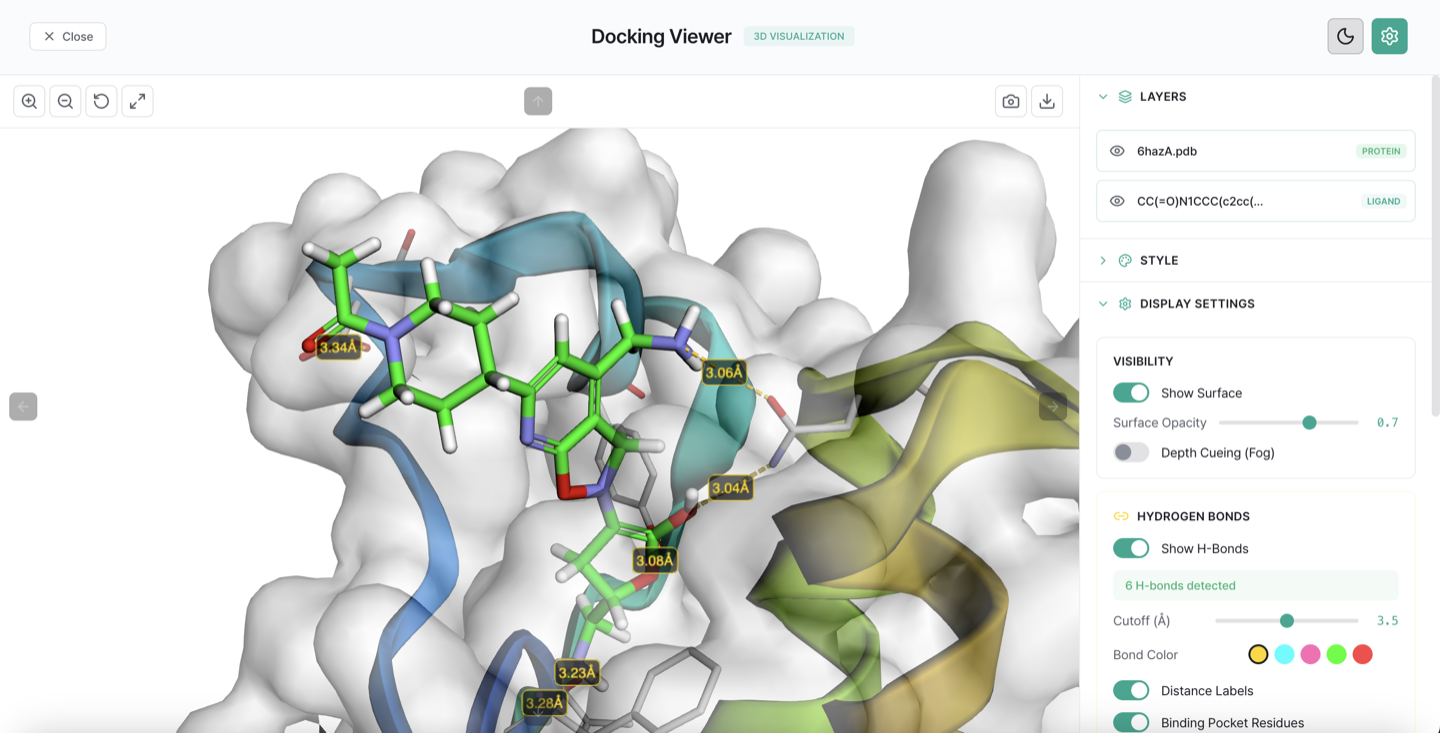Open settings with the gear icon
The image size is (1440, 733).
tap(1389, 36)
